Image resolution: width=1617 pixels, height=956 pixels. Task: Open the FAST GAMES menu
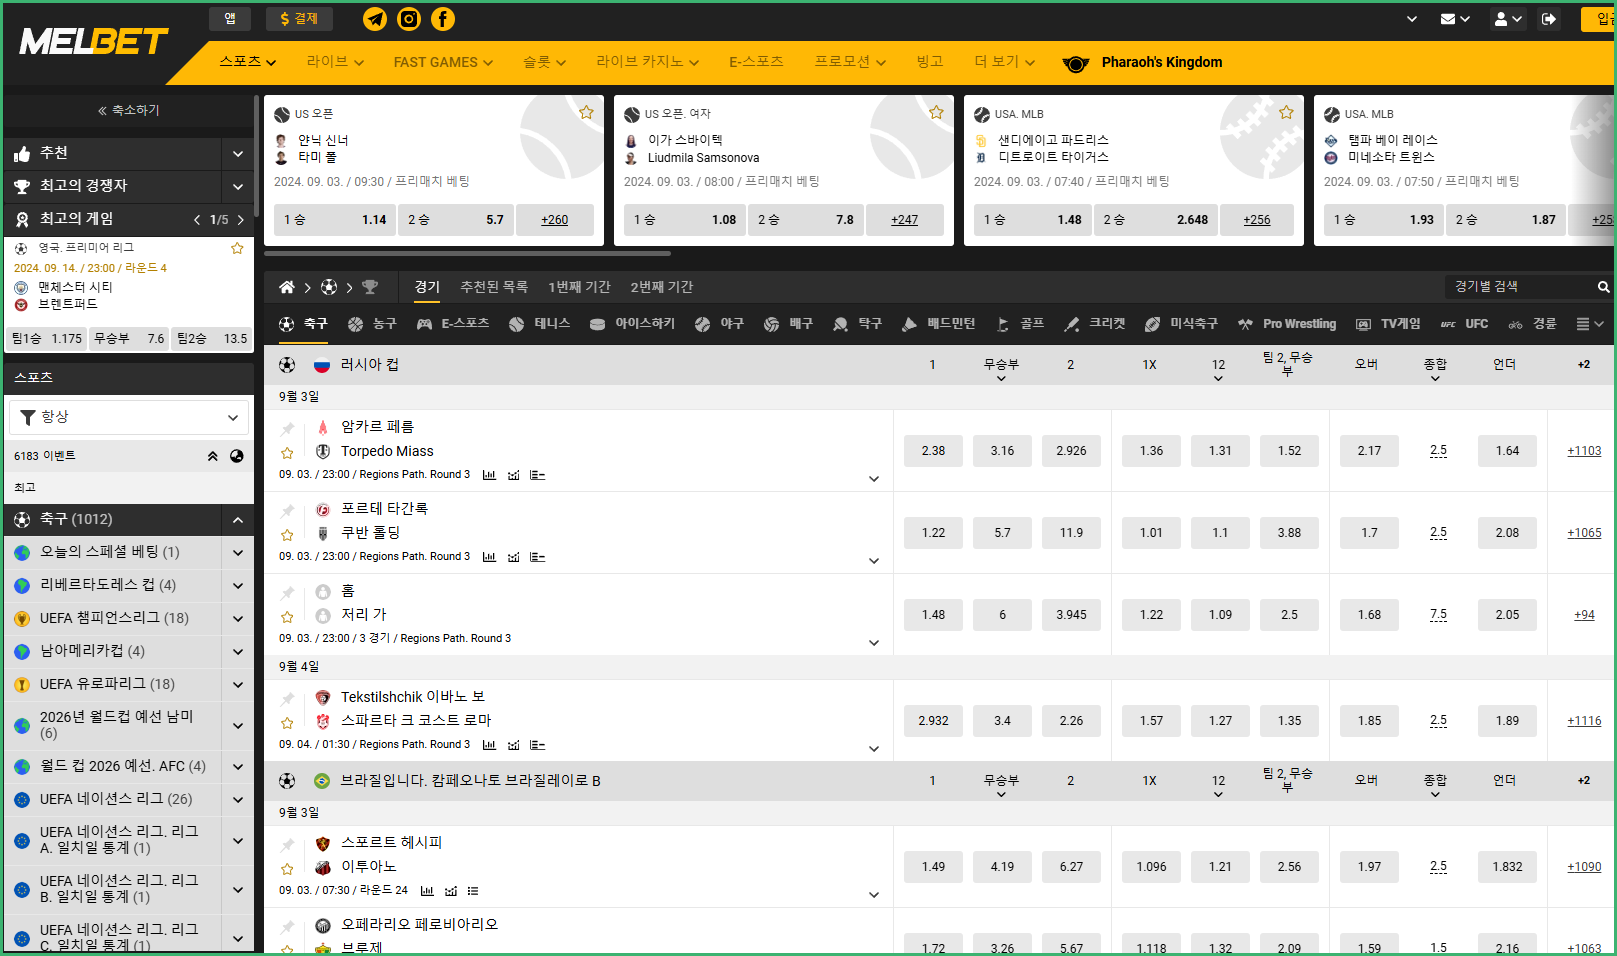[443, 62]
